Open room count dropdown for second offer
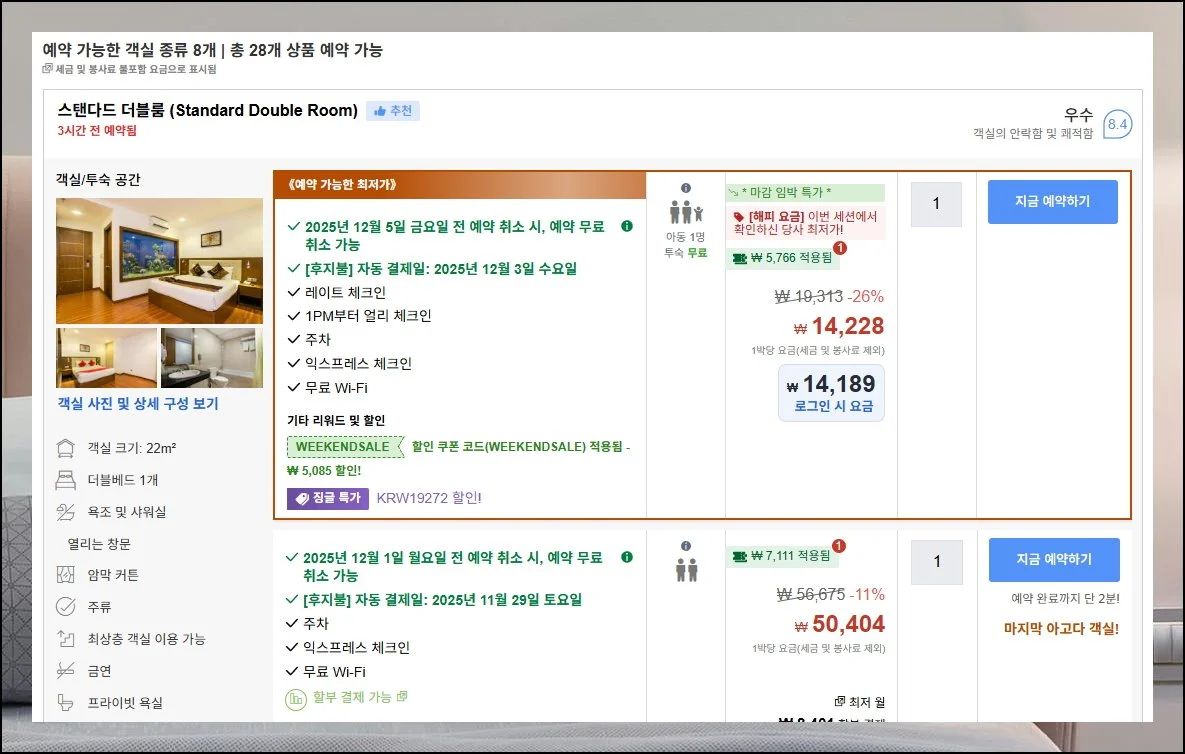 936,562
